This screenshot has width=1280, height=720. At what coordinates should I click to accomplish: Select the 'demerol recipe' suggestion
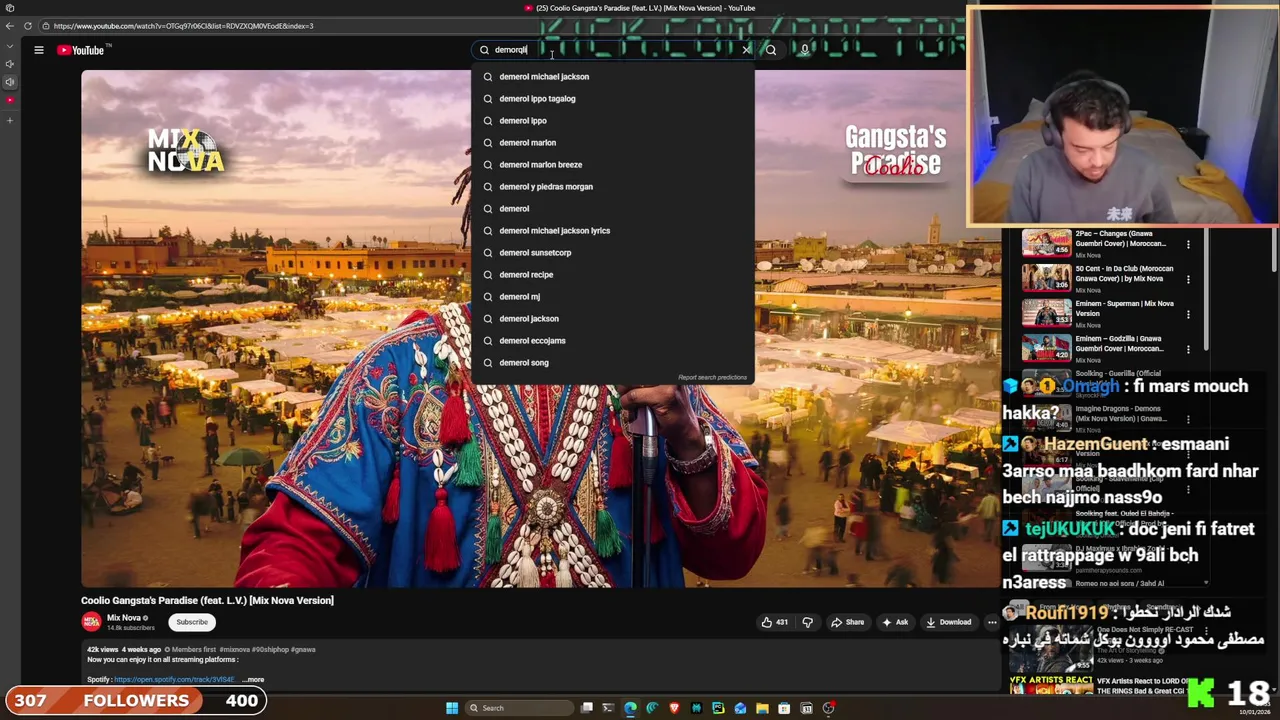coord(613,275)
